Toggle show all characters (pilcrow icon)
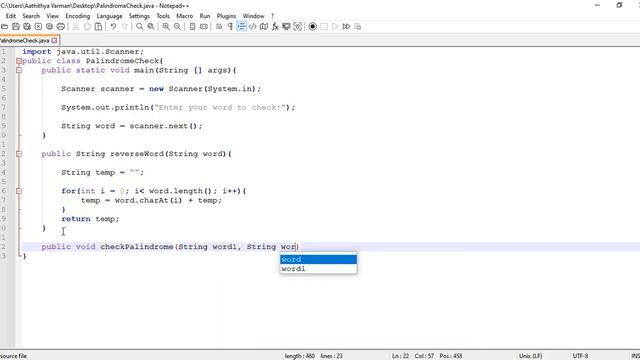The width and height of the screenshot is (640, 360). (x=230, y=27)
